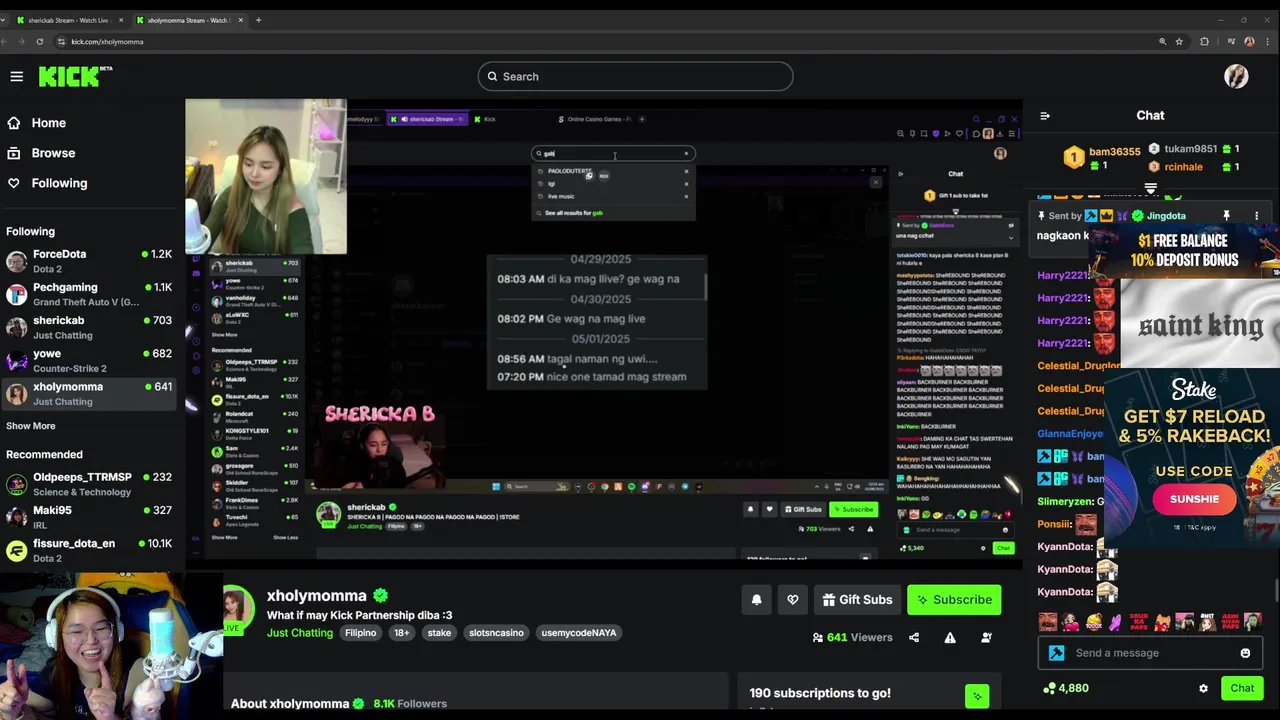Open chat settings gear
This screenshot has height=720, width=1280.
1203,688
